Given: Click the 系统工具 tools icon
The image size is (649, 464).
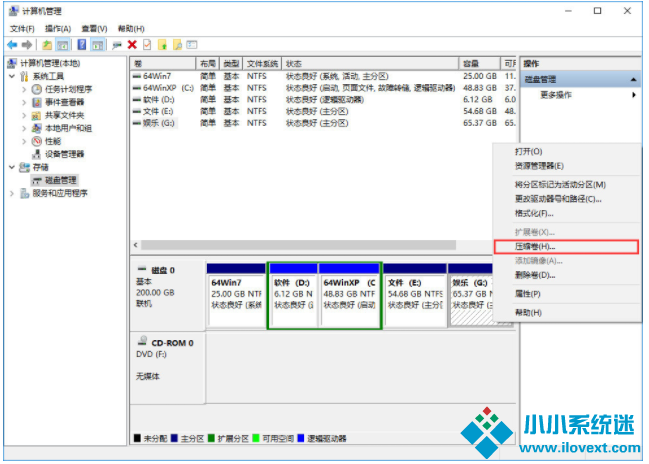Looking at the screenshot, I should pyautogui.click(x=24, y=76).
